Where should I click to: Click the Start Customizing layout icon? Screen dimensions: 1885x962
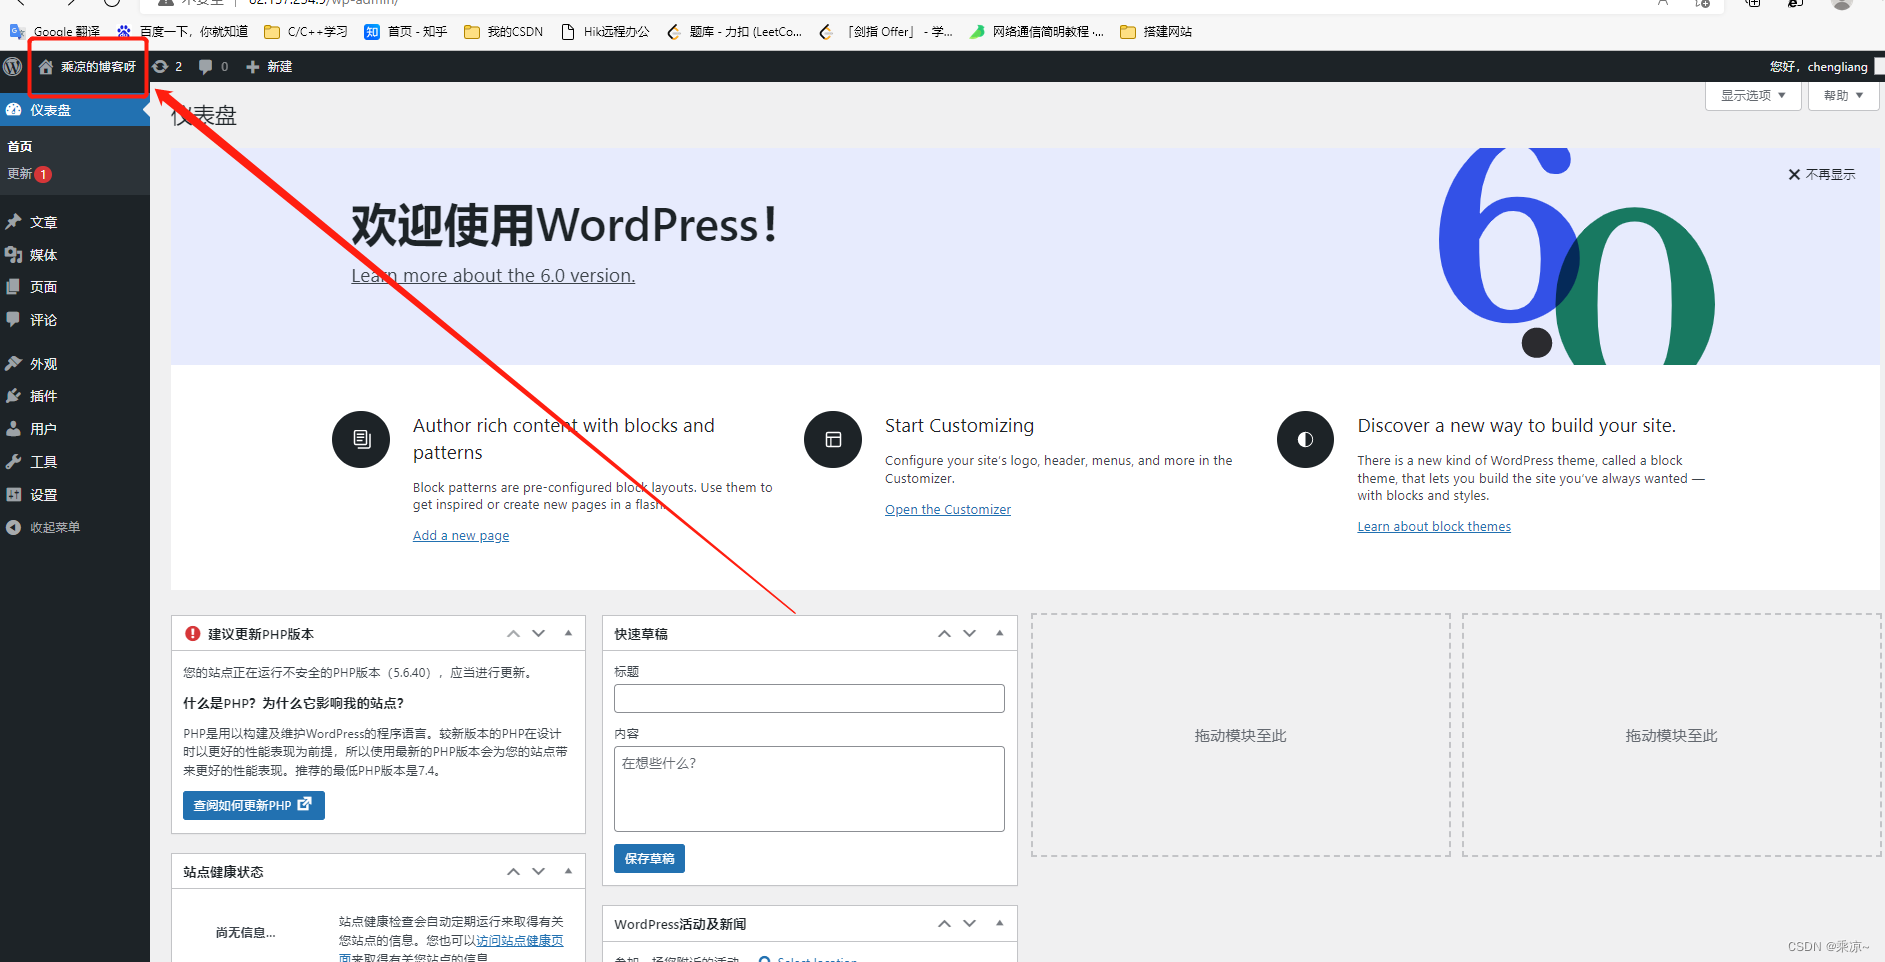[833, 439]
